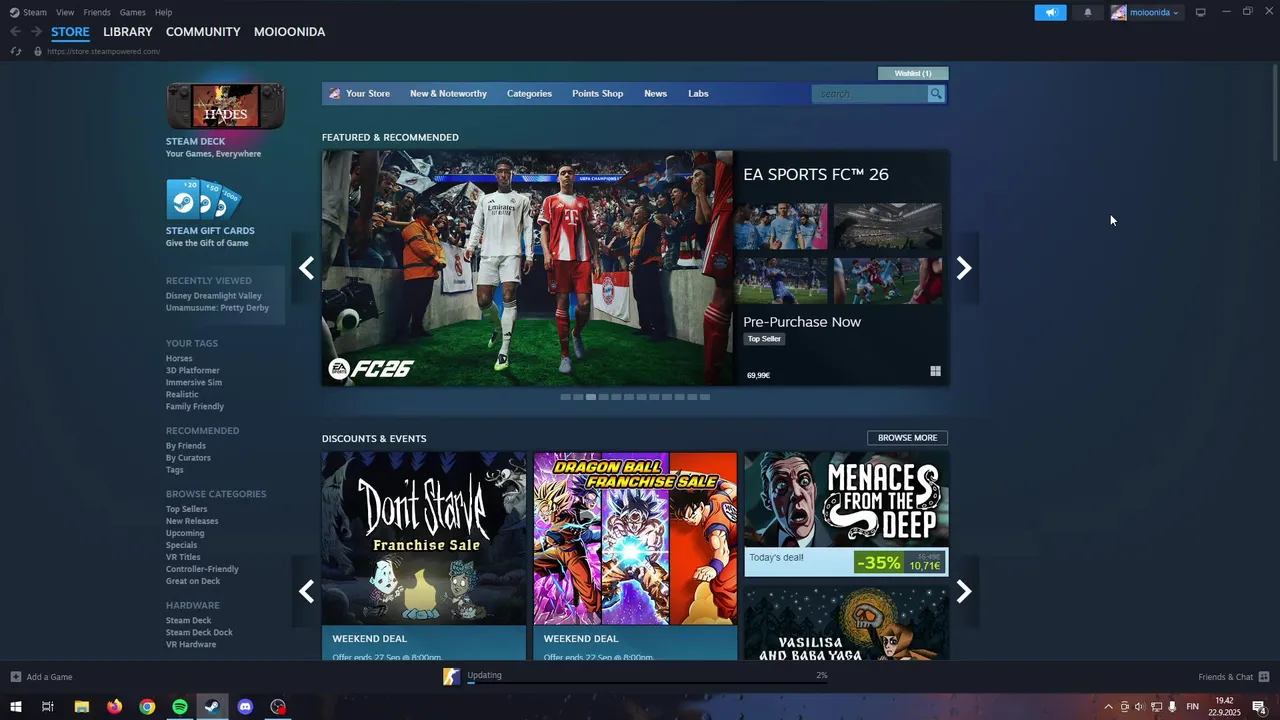The image size is (1280, 720).
Task: Go back with the left arrow
Action: click(15, 32)
